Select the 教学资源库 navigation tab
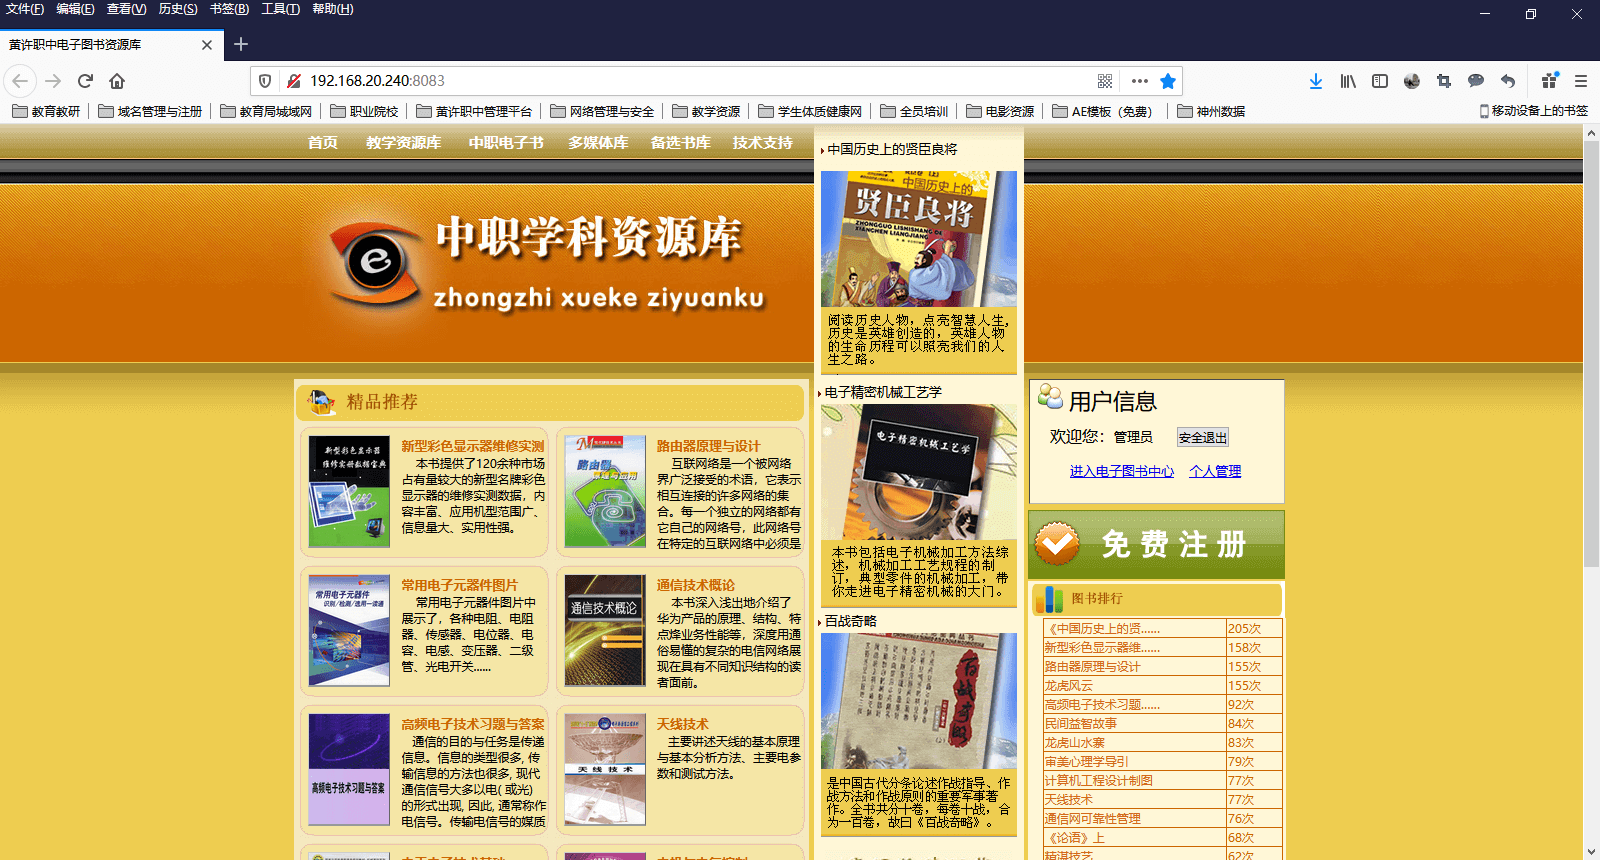This screenshot has height=860, width=1600. pos(403,143)
